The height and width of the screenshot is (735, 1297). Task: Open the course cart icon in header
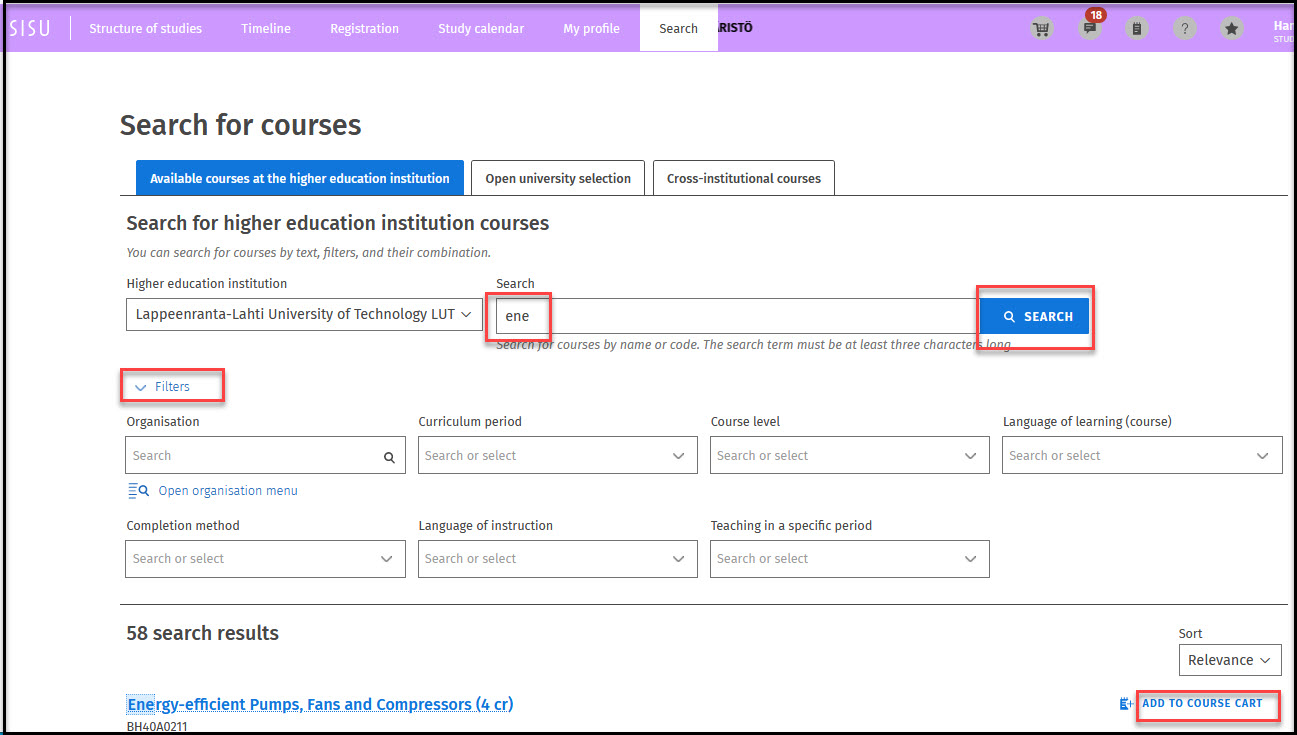(1042, 29)
